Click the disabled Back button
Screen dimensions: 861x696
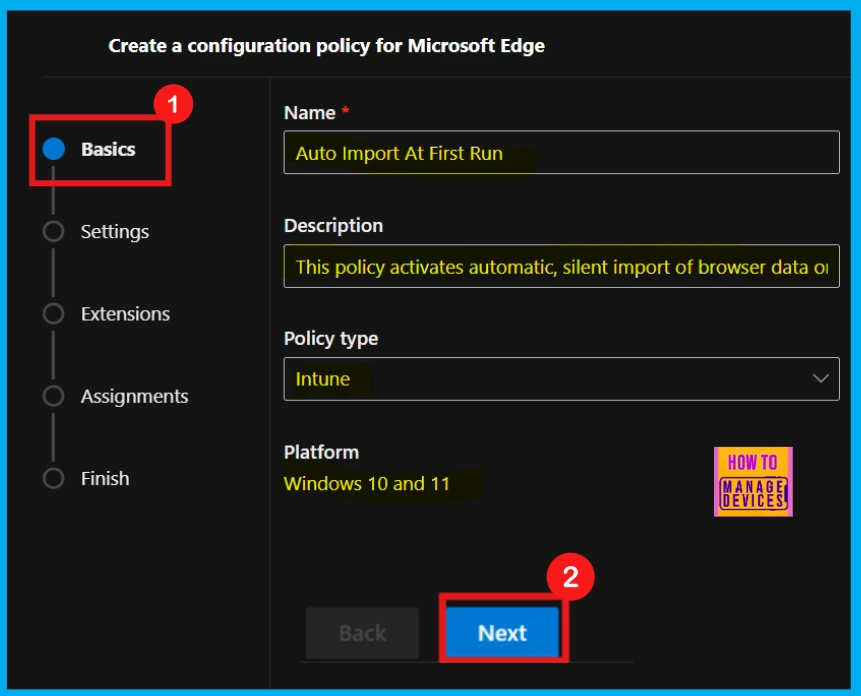point(362,633)
